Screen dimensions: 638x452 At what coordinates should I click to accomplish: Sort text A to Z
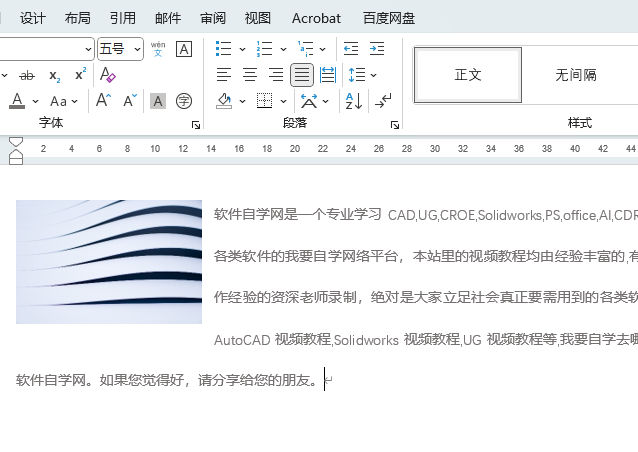[354, 101]
